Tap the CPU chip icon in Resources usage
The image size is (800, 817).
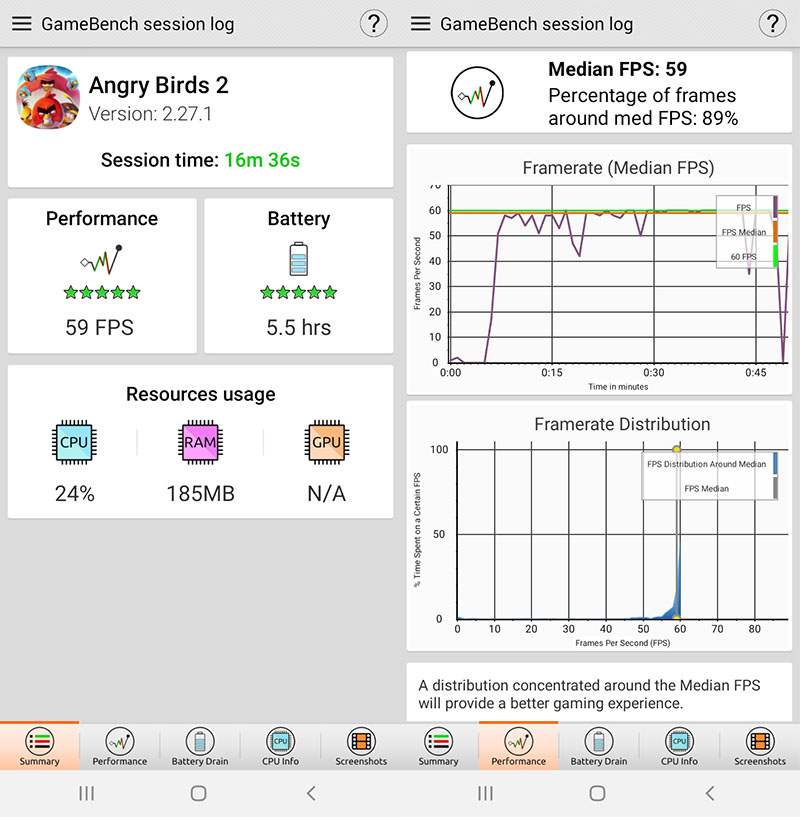coord(74,442)
